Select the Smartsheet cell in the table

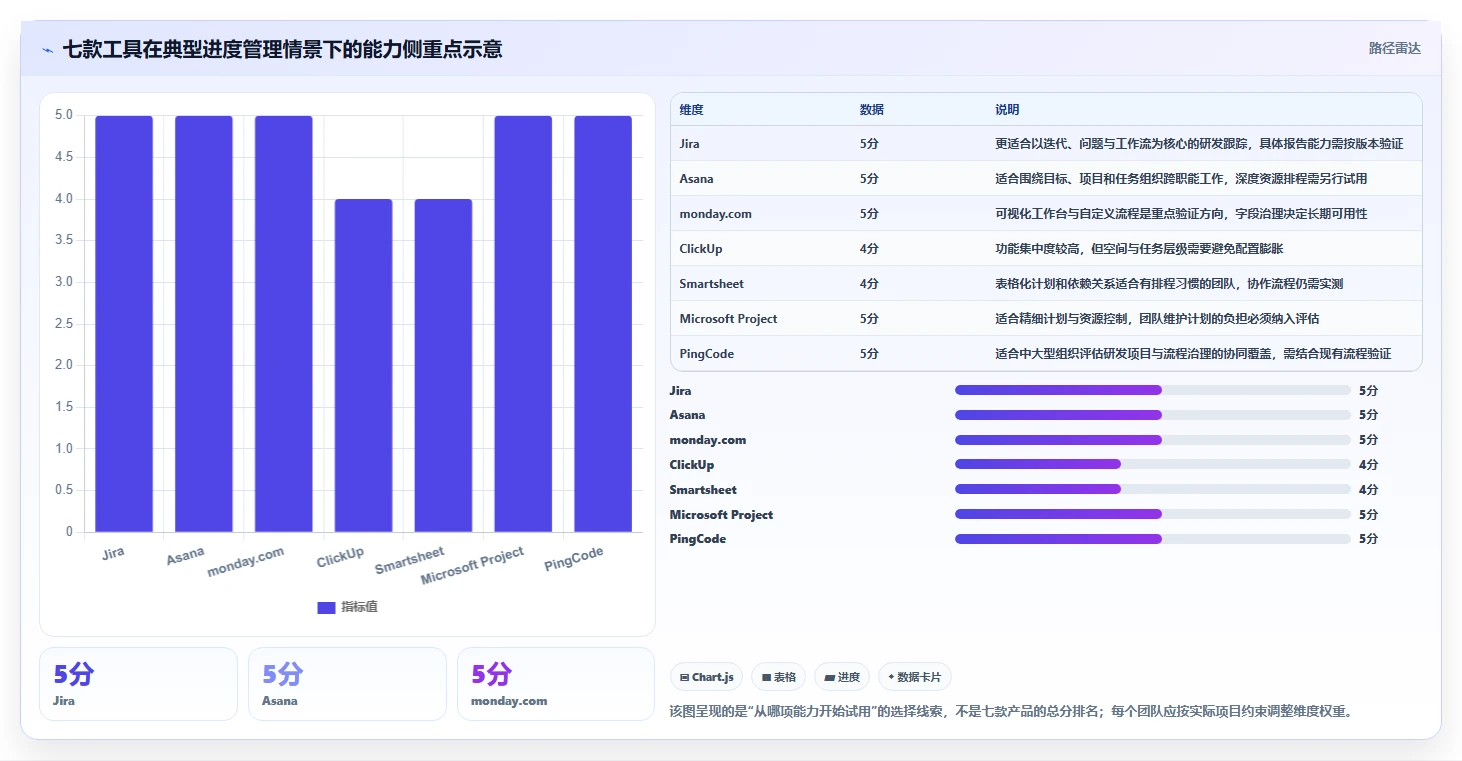coord(712,284)
